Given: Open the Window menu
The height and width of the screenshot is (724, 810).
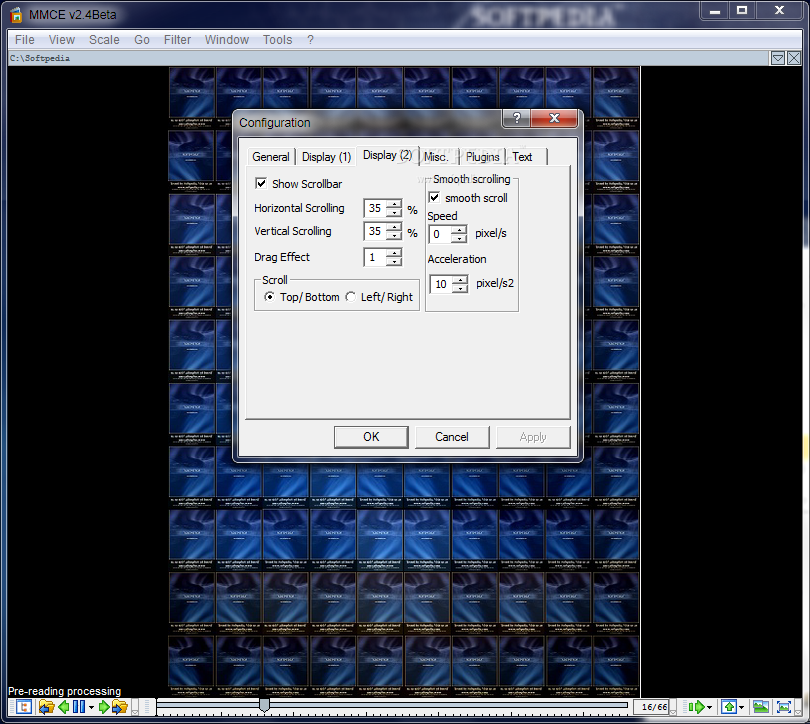Looking at the screenshot, I should (226, 40).
